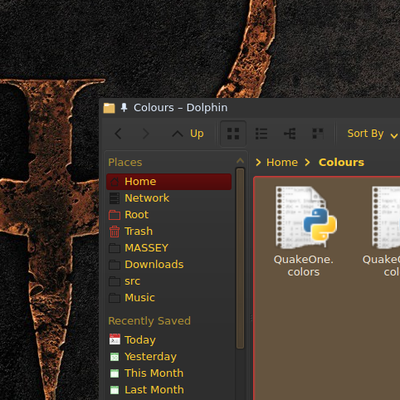The image size is (400, 400).
Task: Open Network in the Places panel
Action: tap(169, 198)
